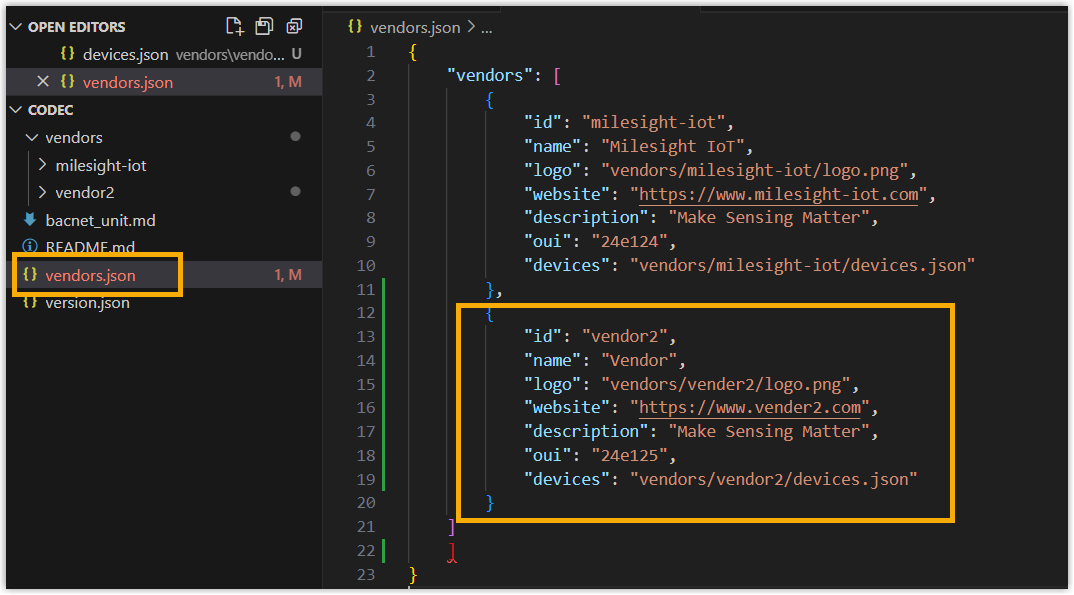Click the README.md info icon
The width and height of the screenshot is (1074, 595).
pyautogui.click(x=29, y=245)
